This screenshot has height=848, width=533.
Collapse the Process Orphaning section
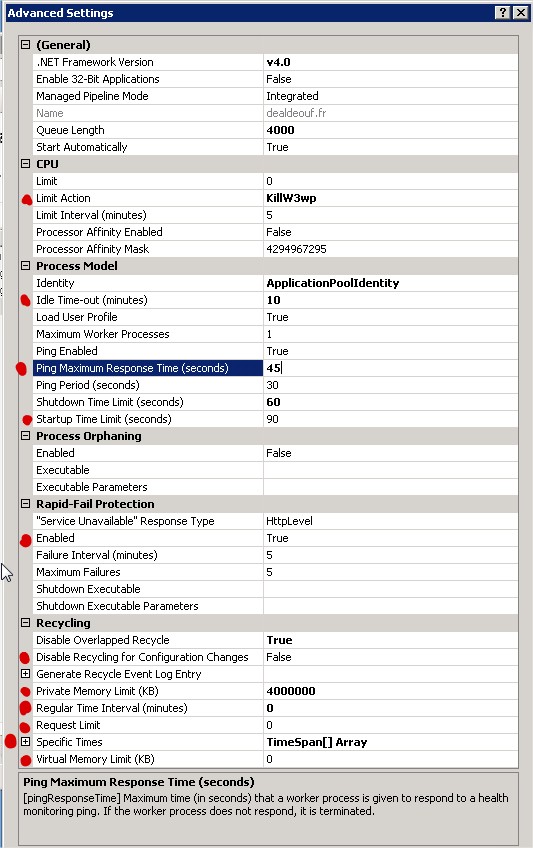25,435
